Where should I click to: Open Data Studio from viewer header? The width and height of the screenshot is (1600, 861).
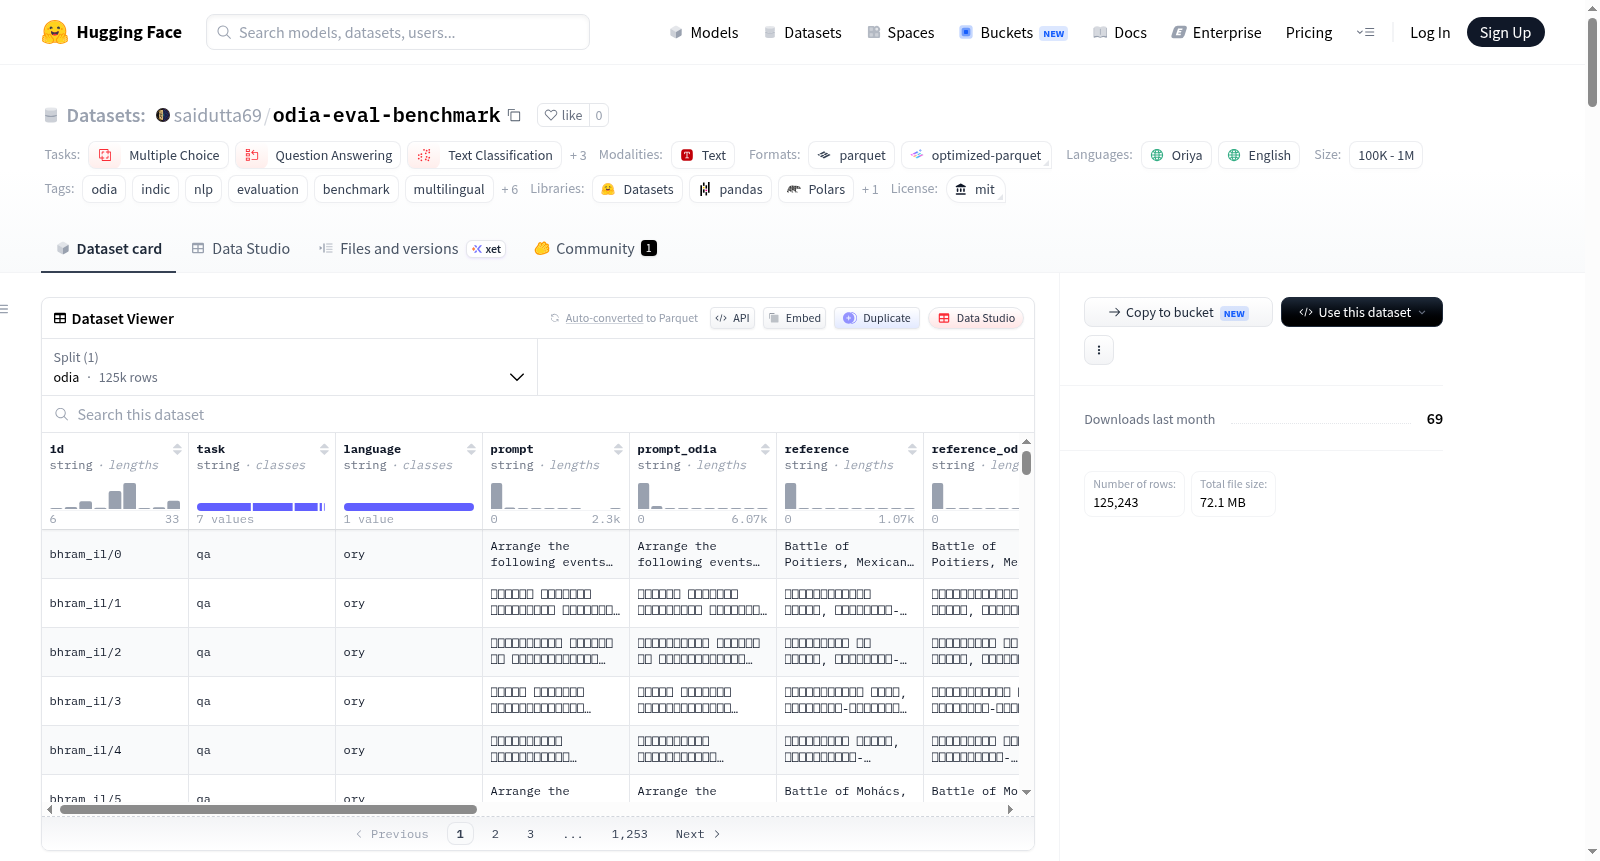[x=976, y=318]
